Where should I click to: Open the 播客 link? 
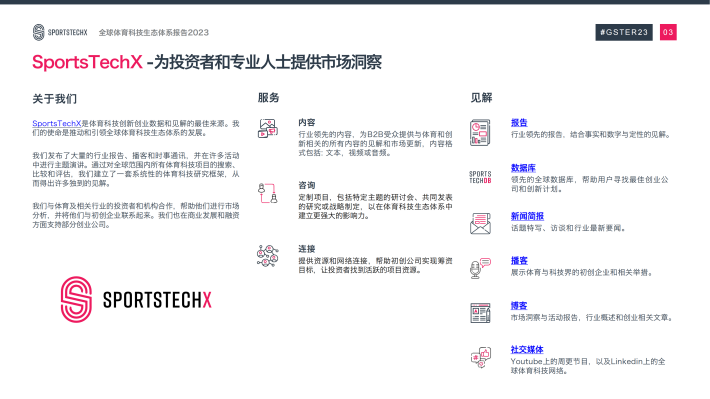tap(519, 261)
